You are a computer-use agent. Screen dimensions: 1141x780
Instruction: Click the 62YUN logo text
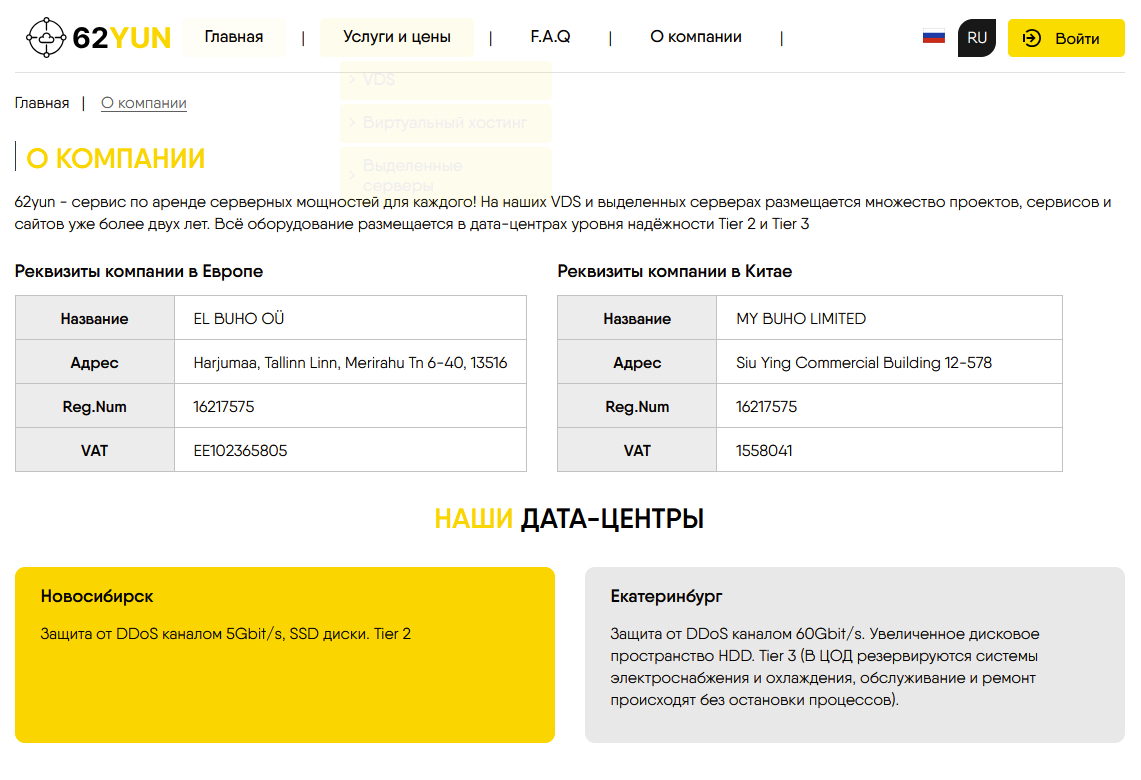tap(122, 38)
